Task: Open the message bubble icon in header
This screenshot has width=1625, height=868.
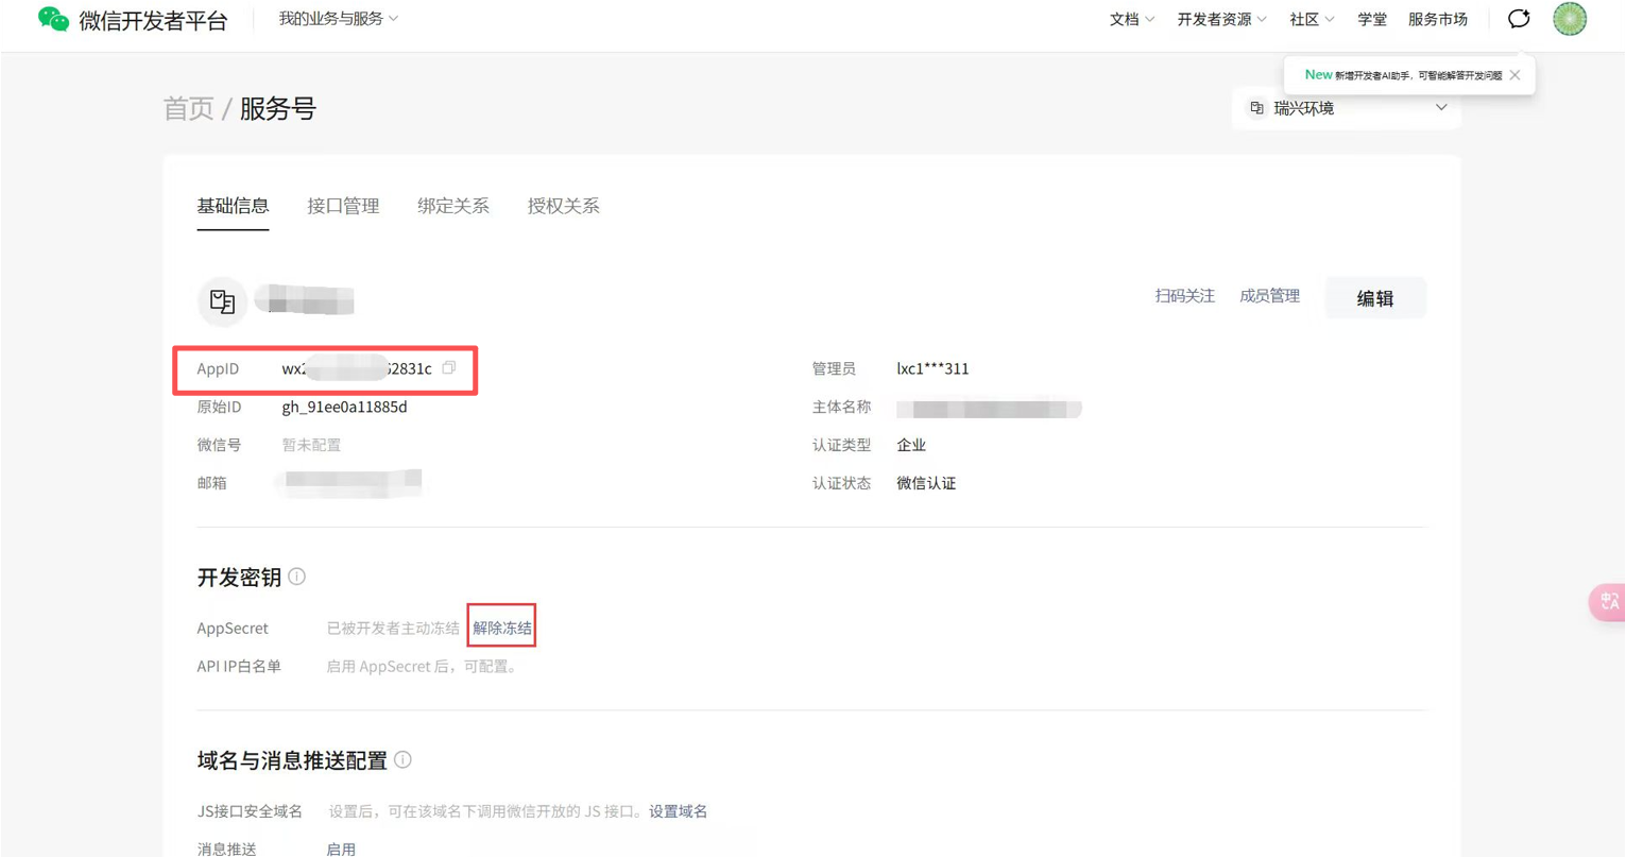Action: tap(1519, 19)
